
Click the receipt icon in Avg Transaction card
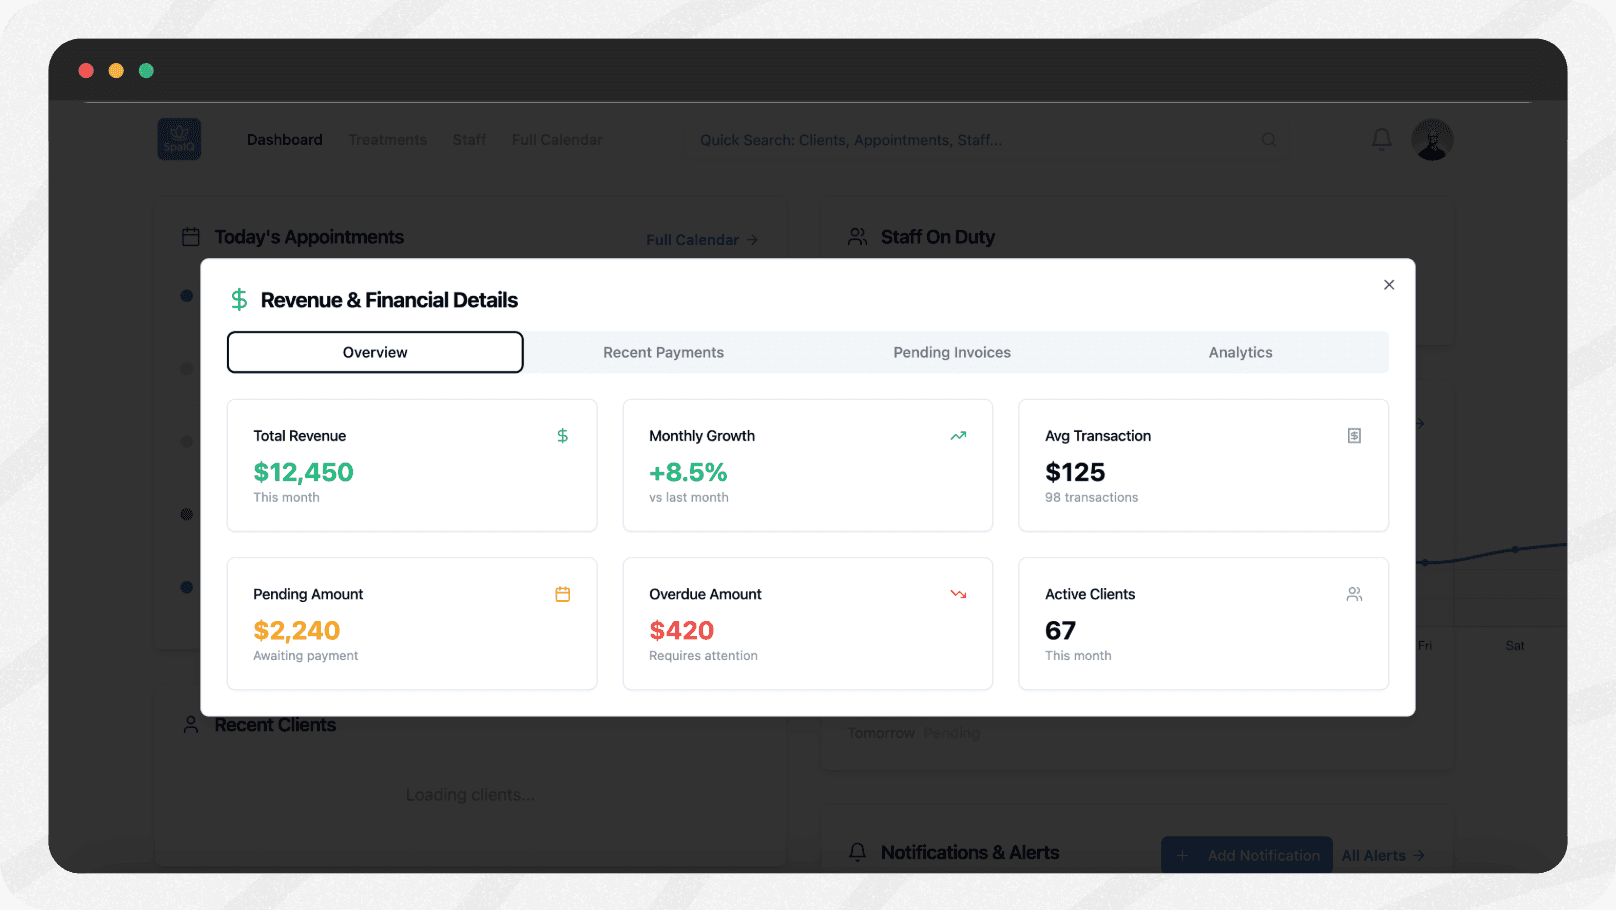pyautogui.click(x=1354, y=436)
